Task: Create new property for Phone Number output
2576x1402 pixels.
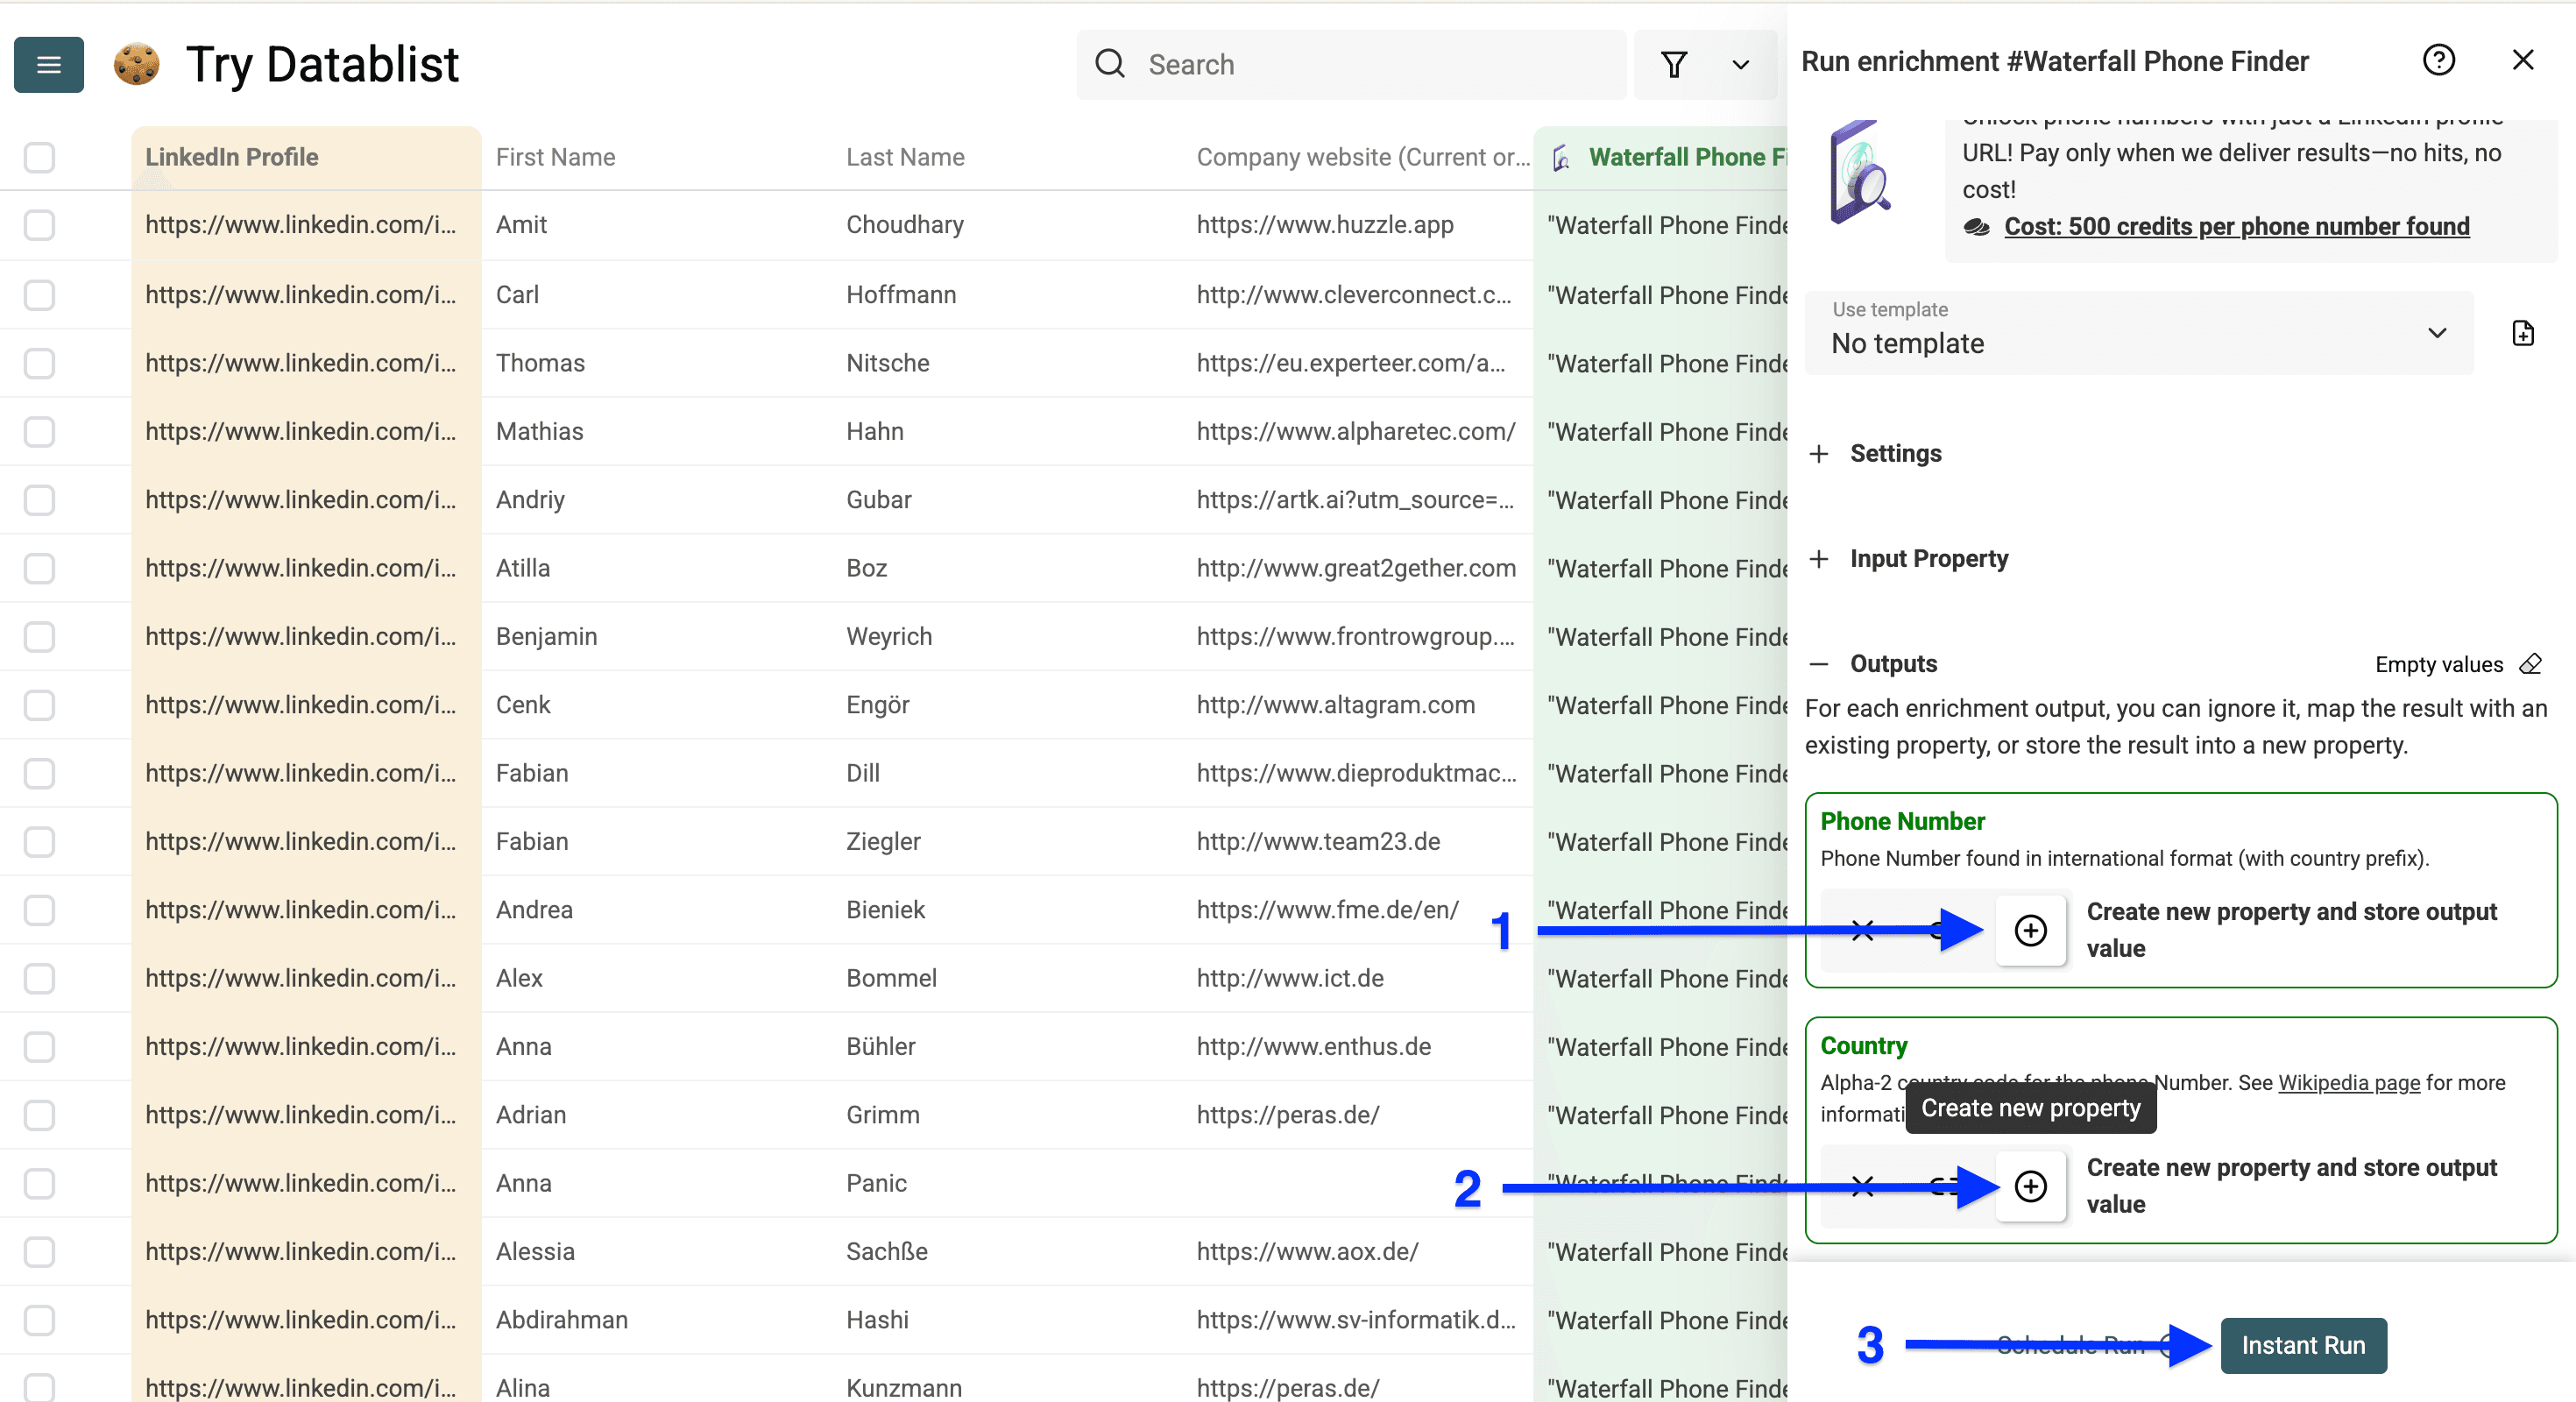Action: point(2031,930)
